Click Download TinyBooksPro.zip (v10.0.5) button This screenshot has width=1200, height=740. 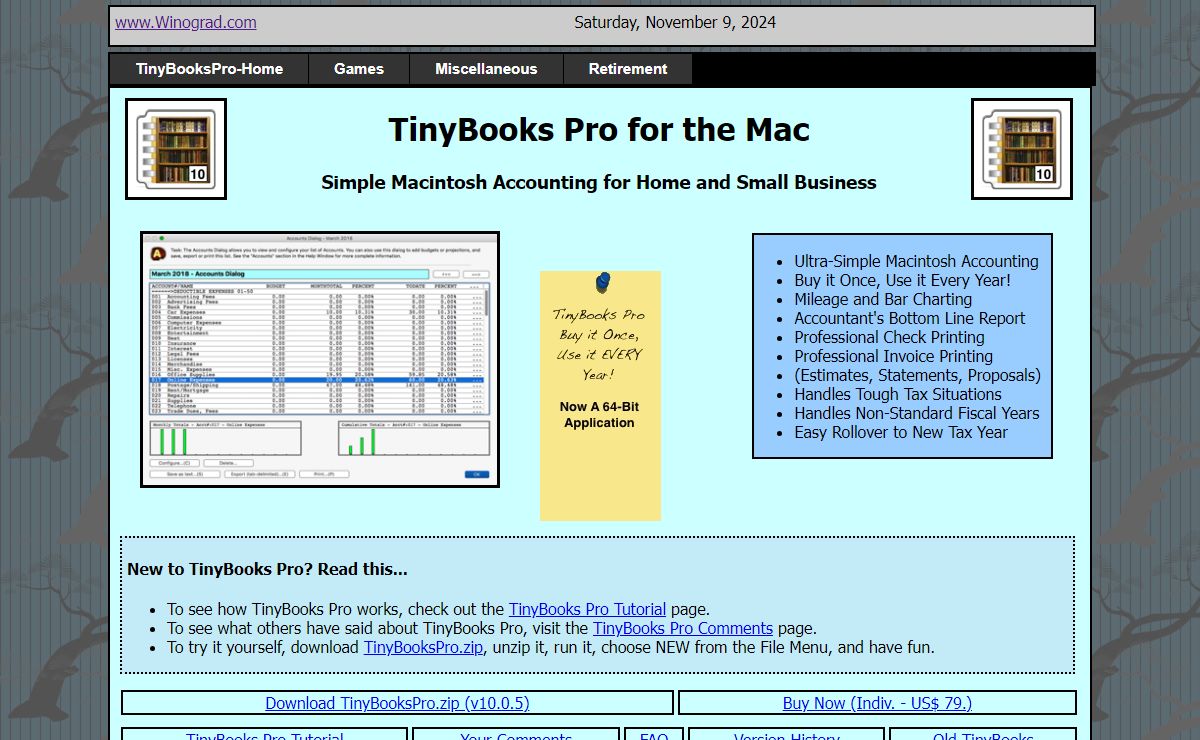point(397,703)
